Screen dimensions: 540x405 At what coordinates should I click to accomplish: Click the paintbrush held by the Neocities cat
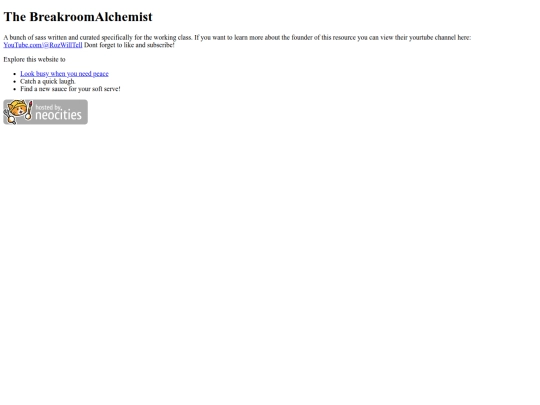click(29, 110)
